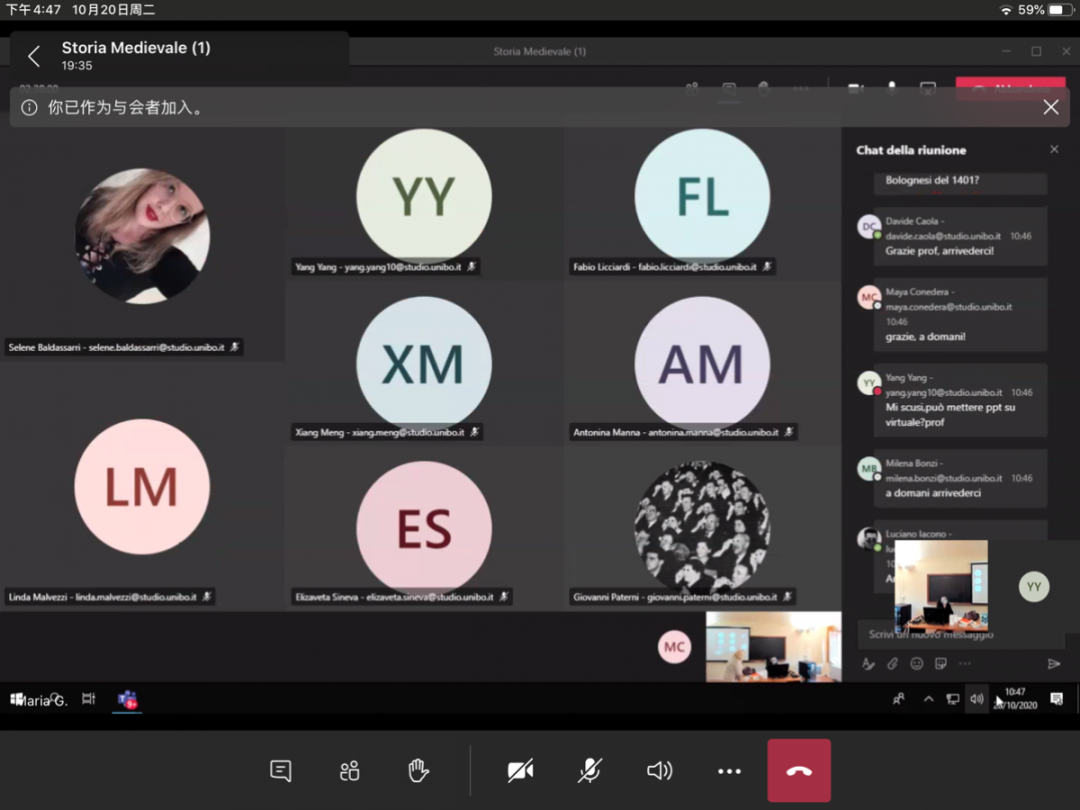Viewport: 1080px width, 810px height.
Task: Go back from the Storia Medievale meeting
Action: coord(34,56)
